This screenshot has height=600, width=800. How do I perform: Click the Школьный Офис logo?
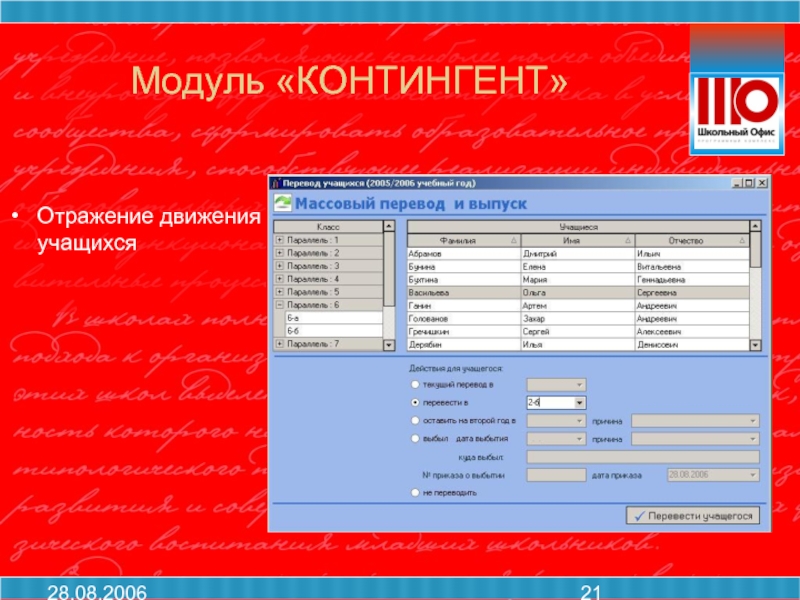coord(737,113)
